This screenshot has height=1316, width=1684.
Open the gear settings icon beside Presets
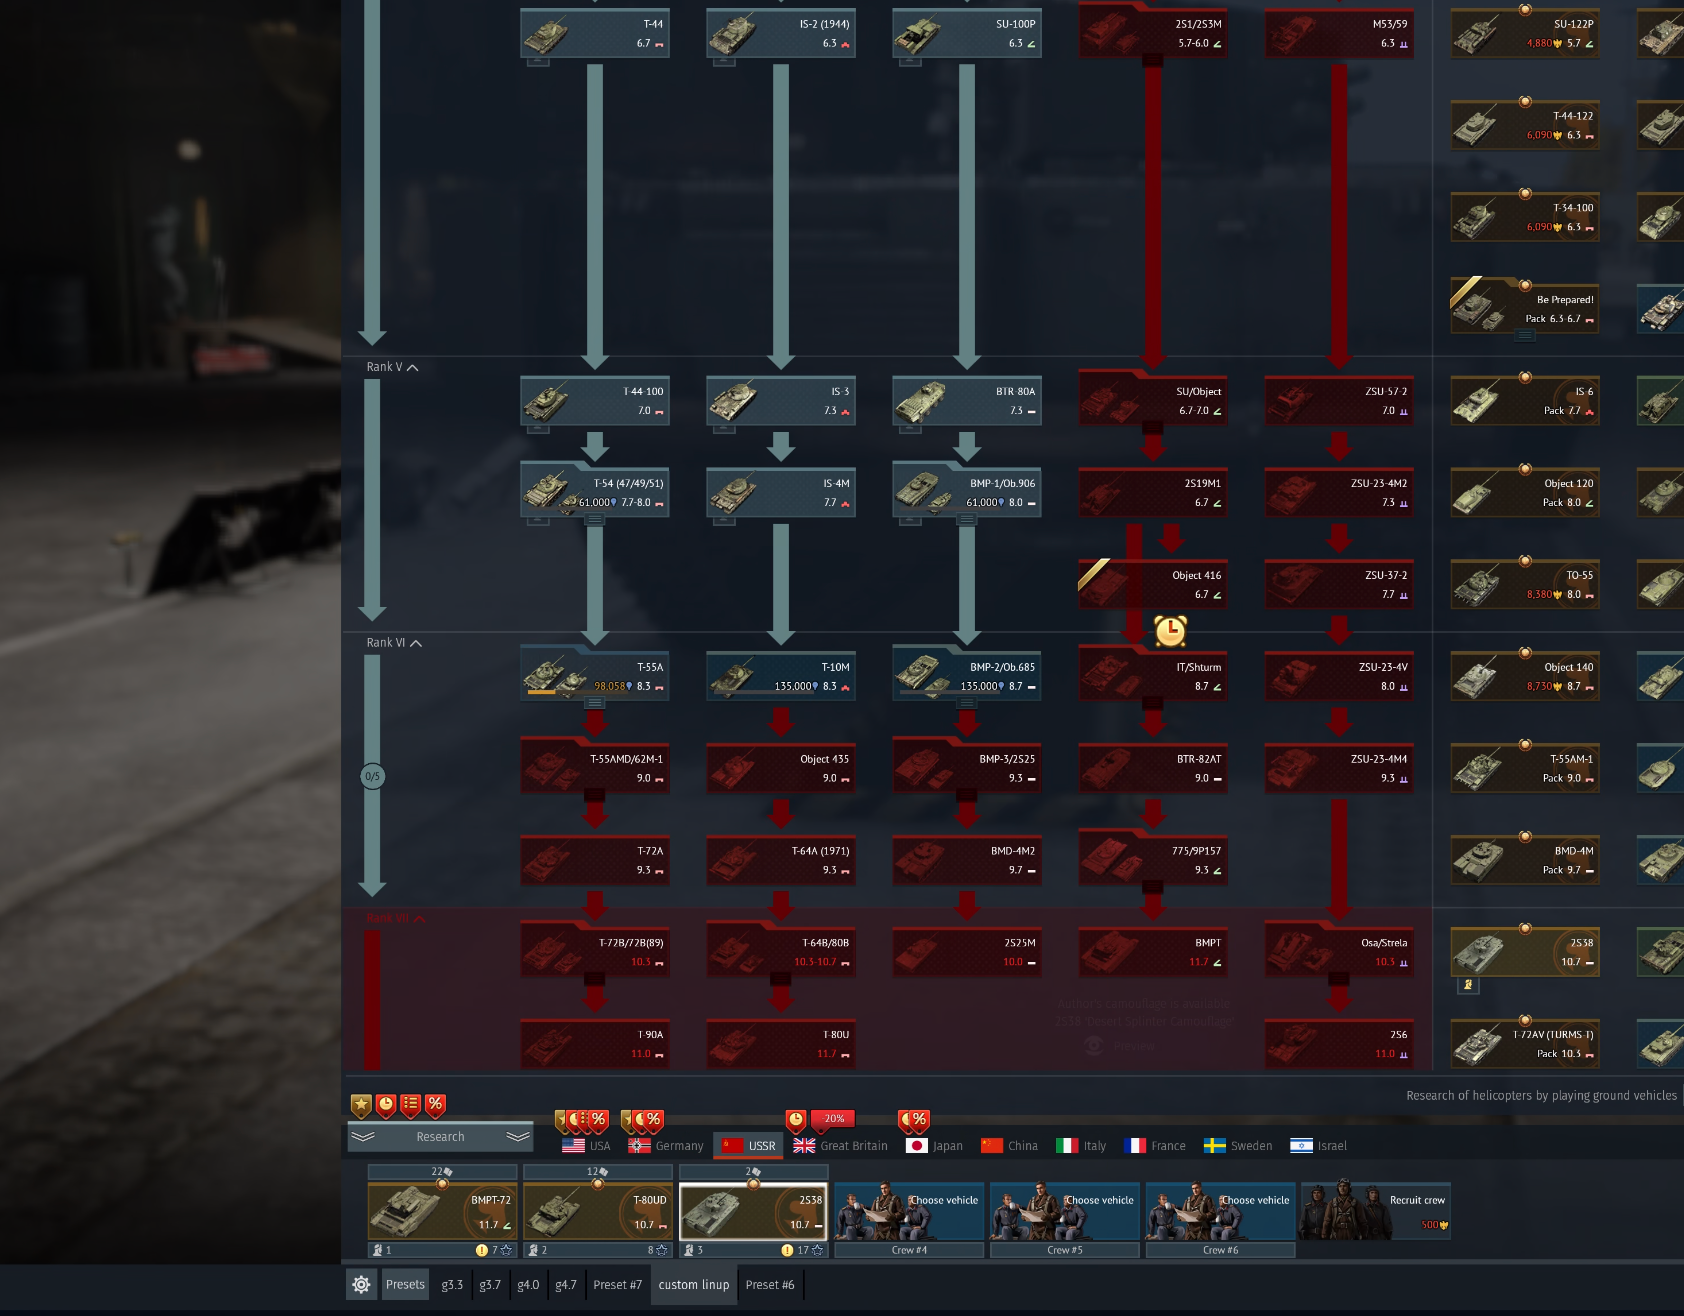[x=361, y=1285]
